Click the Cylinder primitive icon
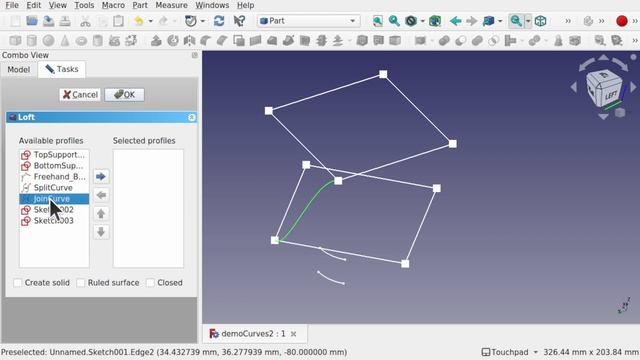 point(31,40)
